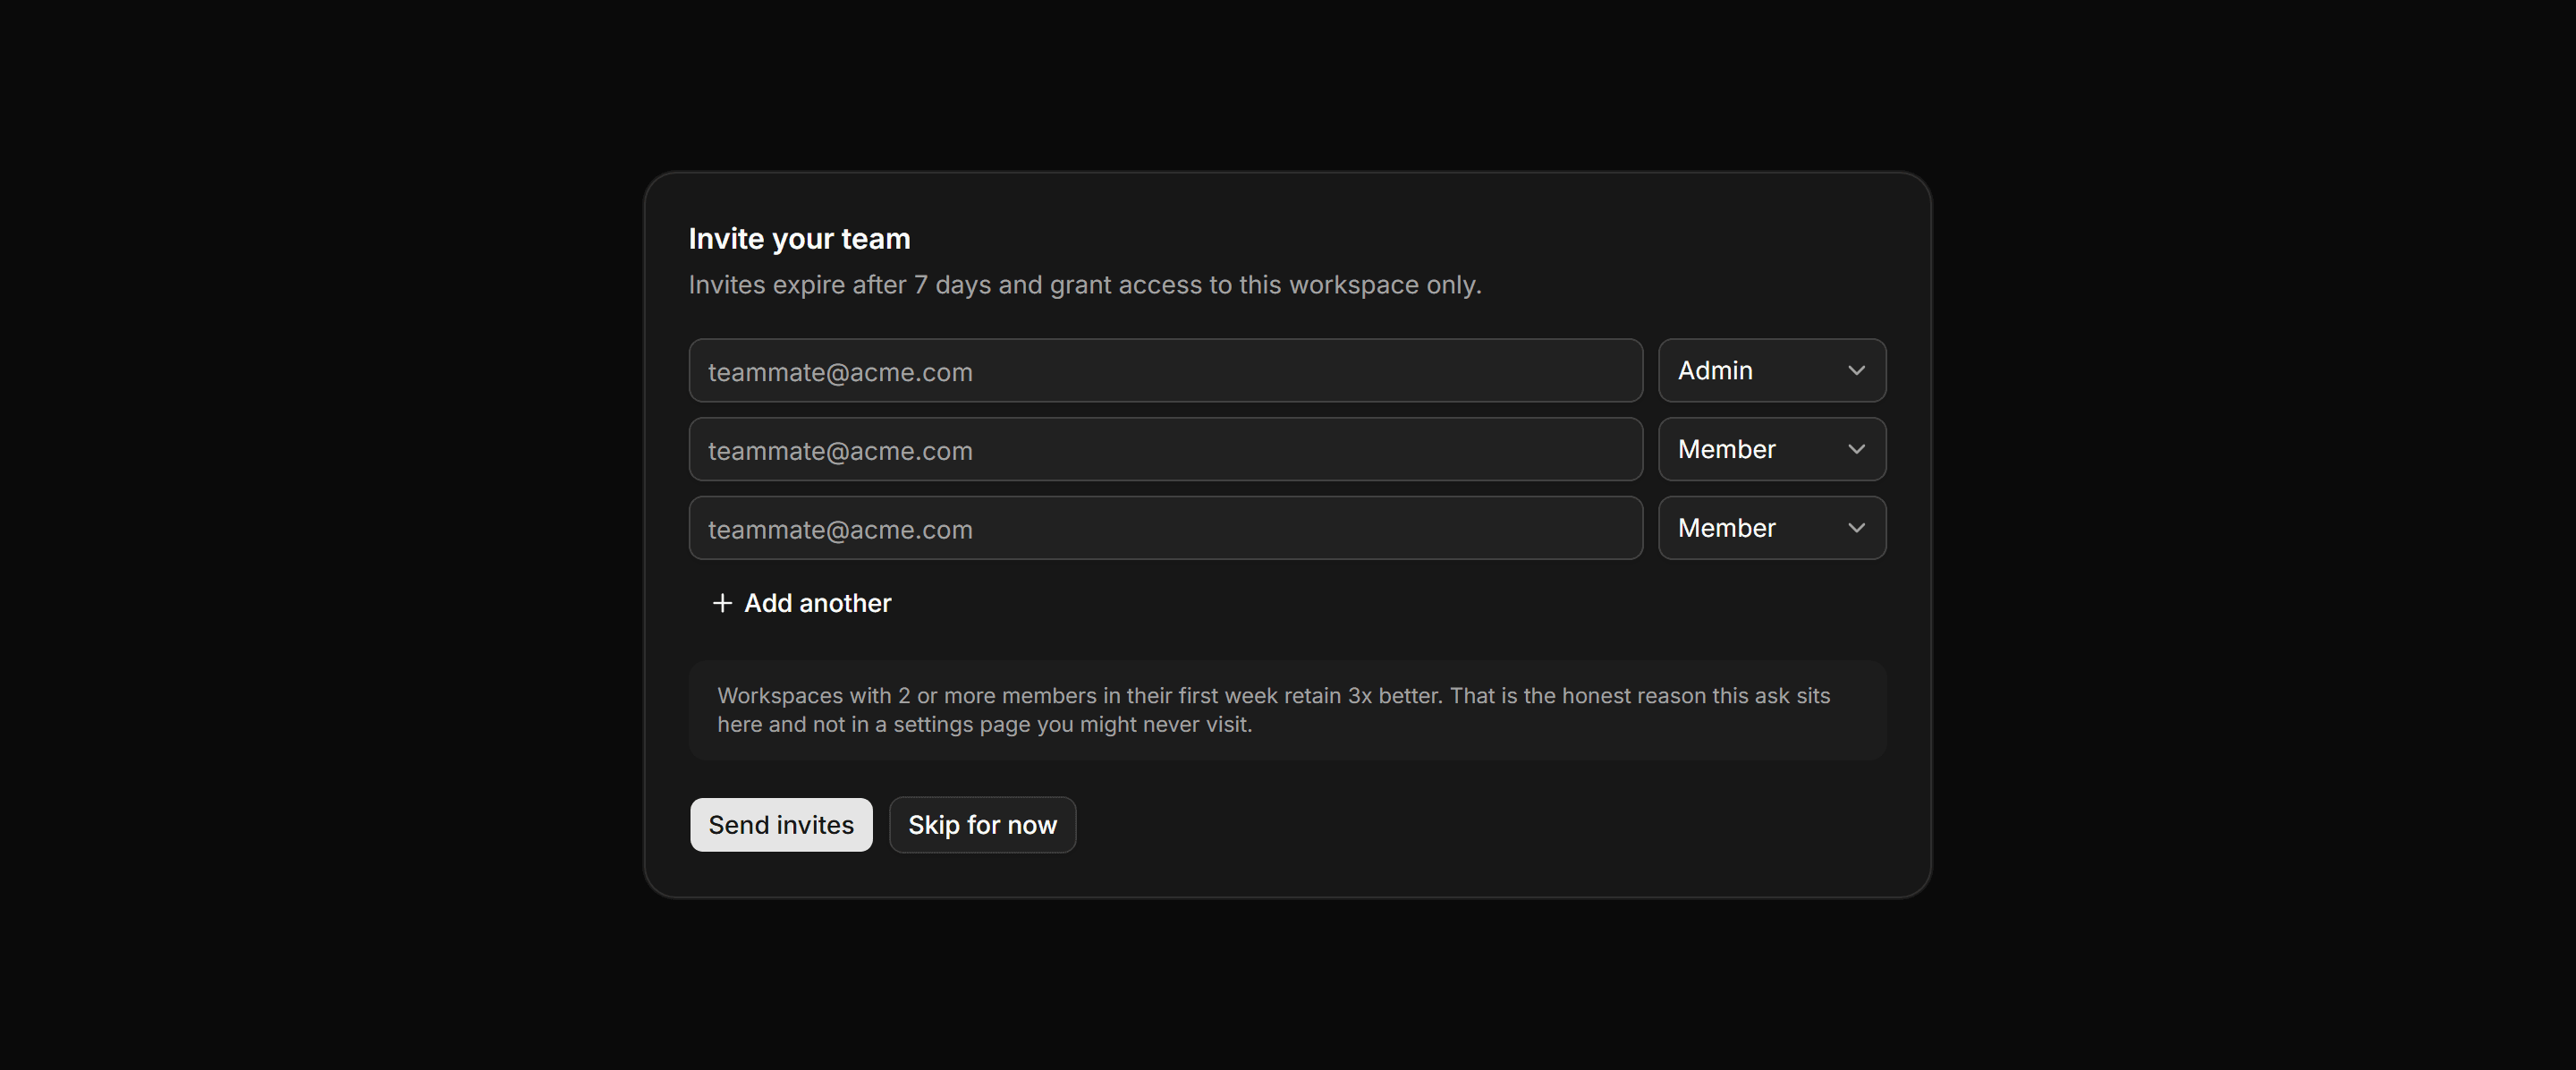Skip the invite step for now
This screenshot has height=1070, width=2576.
[982, 825]
